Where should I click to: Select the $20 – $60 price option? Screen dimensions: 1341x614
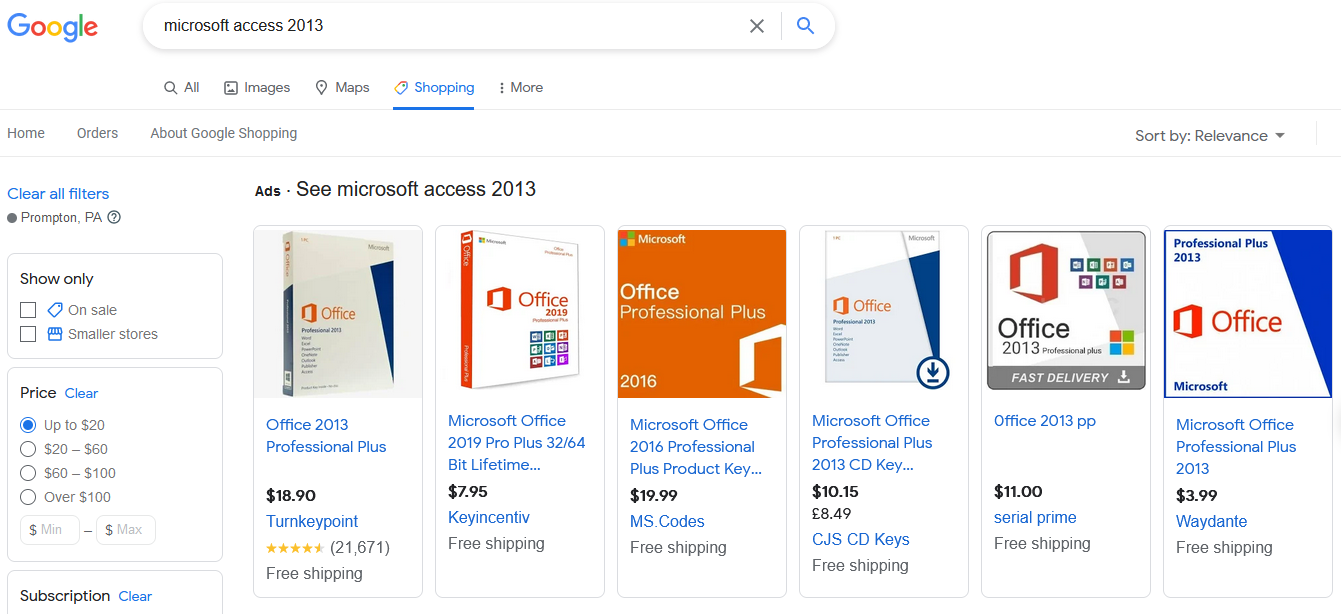pyautogui.click(x=28, y=449)
